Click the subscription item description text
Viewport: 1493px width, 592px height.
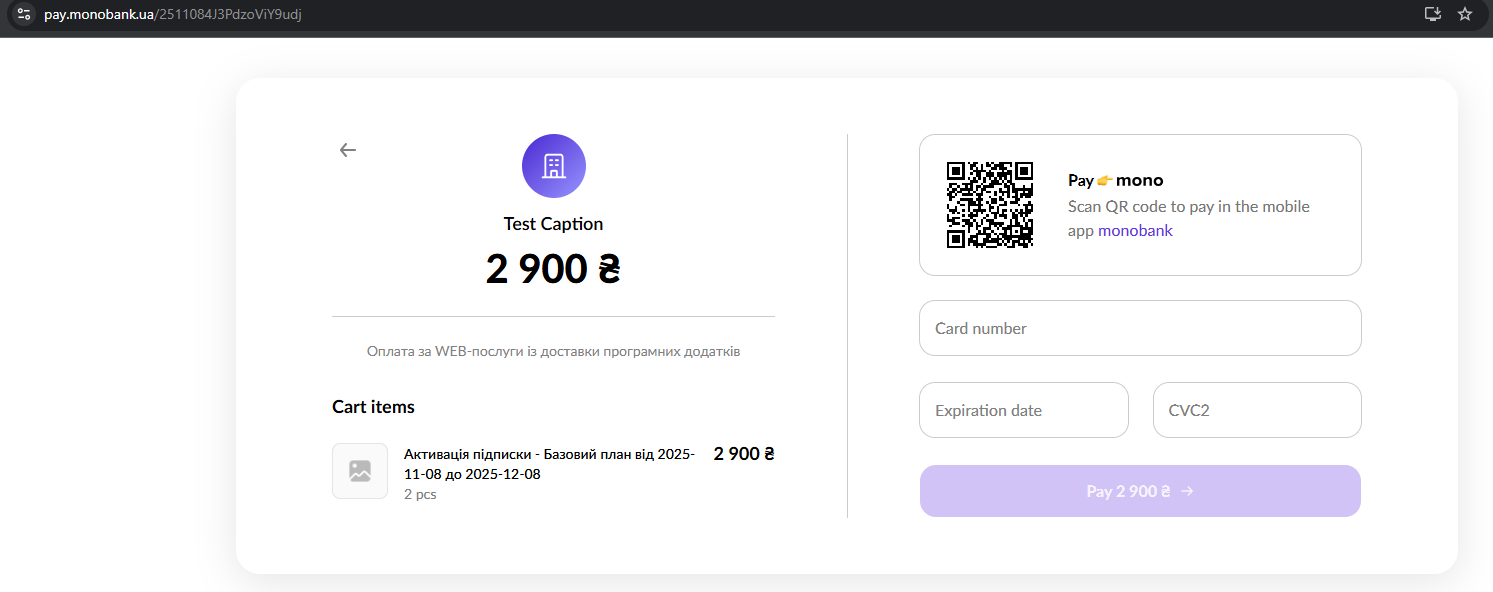[x=548, y=463]
